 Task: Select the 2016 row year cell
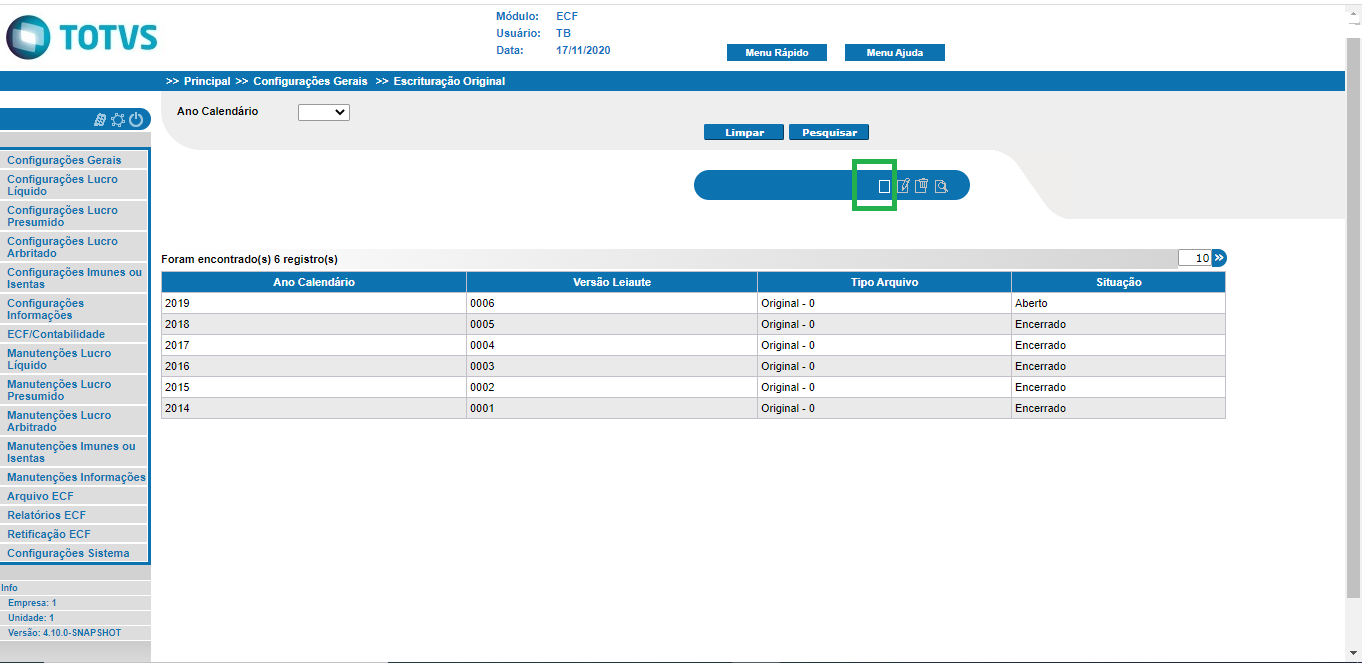tap(314, 366)
